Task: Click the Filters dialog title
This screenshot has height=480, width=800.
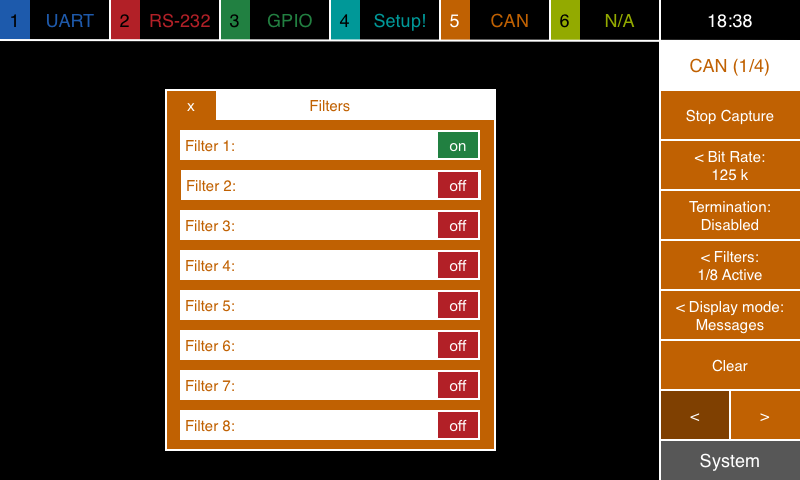Action: point(330,106)
